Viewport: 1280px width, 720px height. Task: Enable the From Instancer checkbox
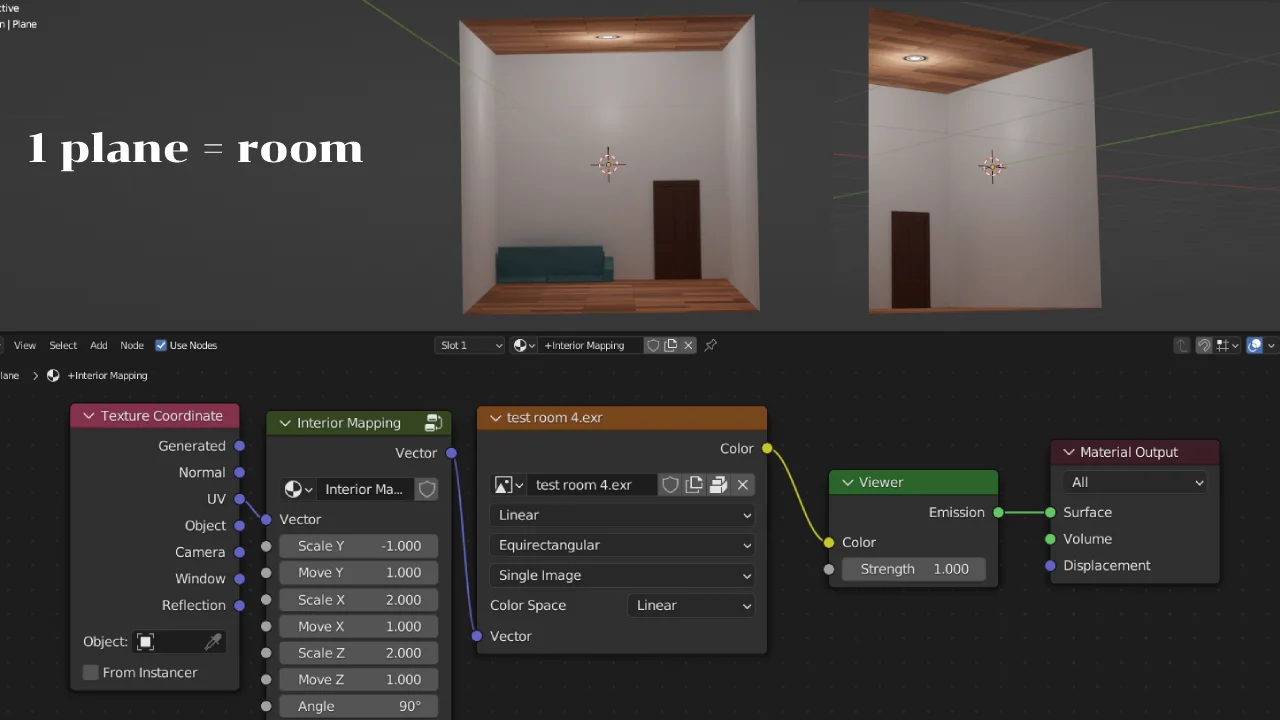click(x=91, y=672)
